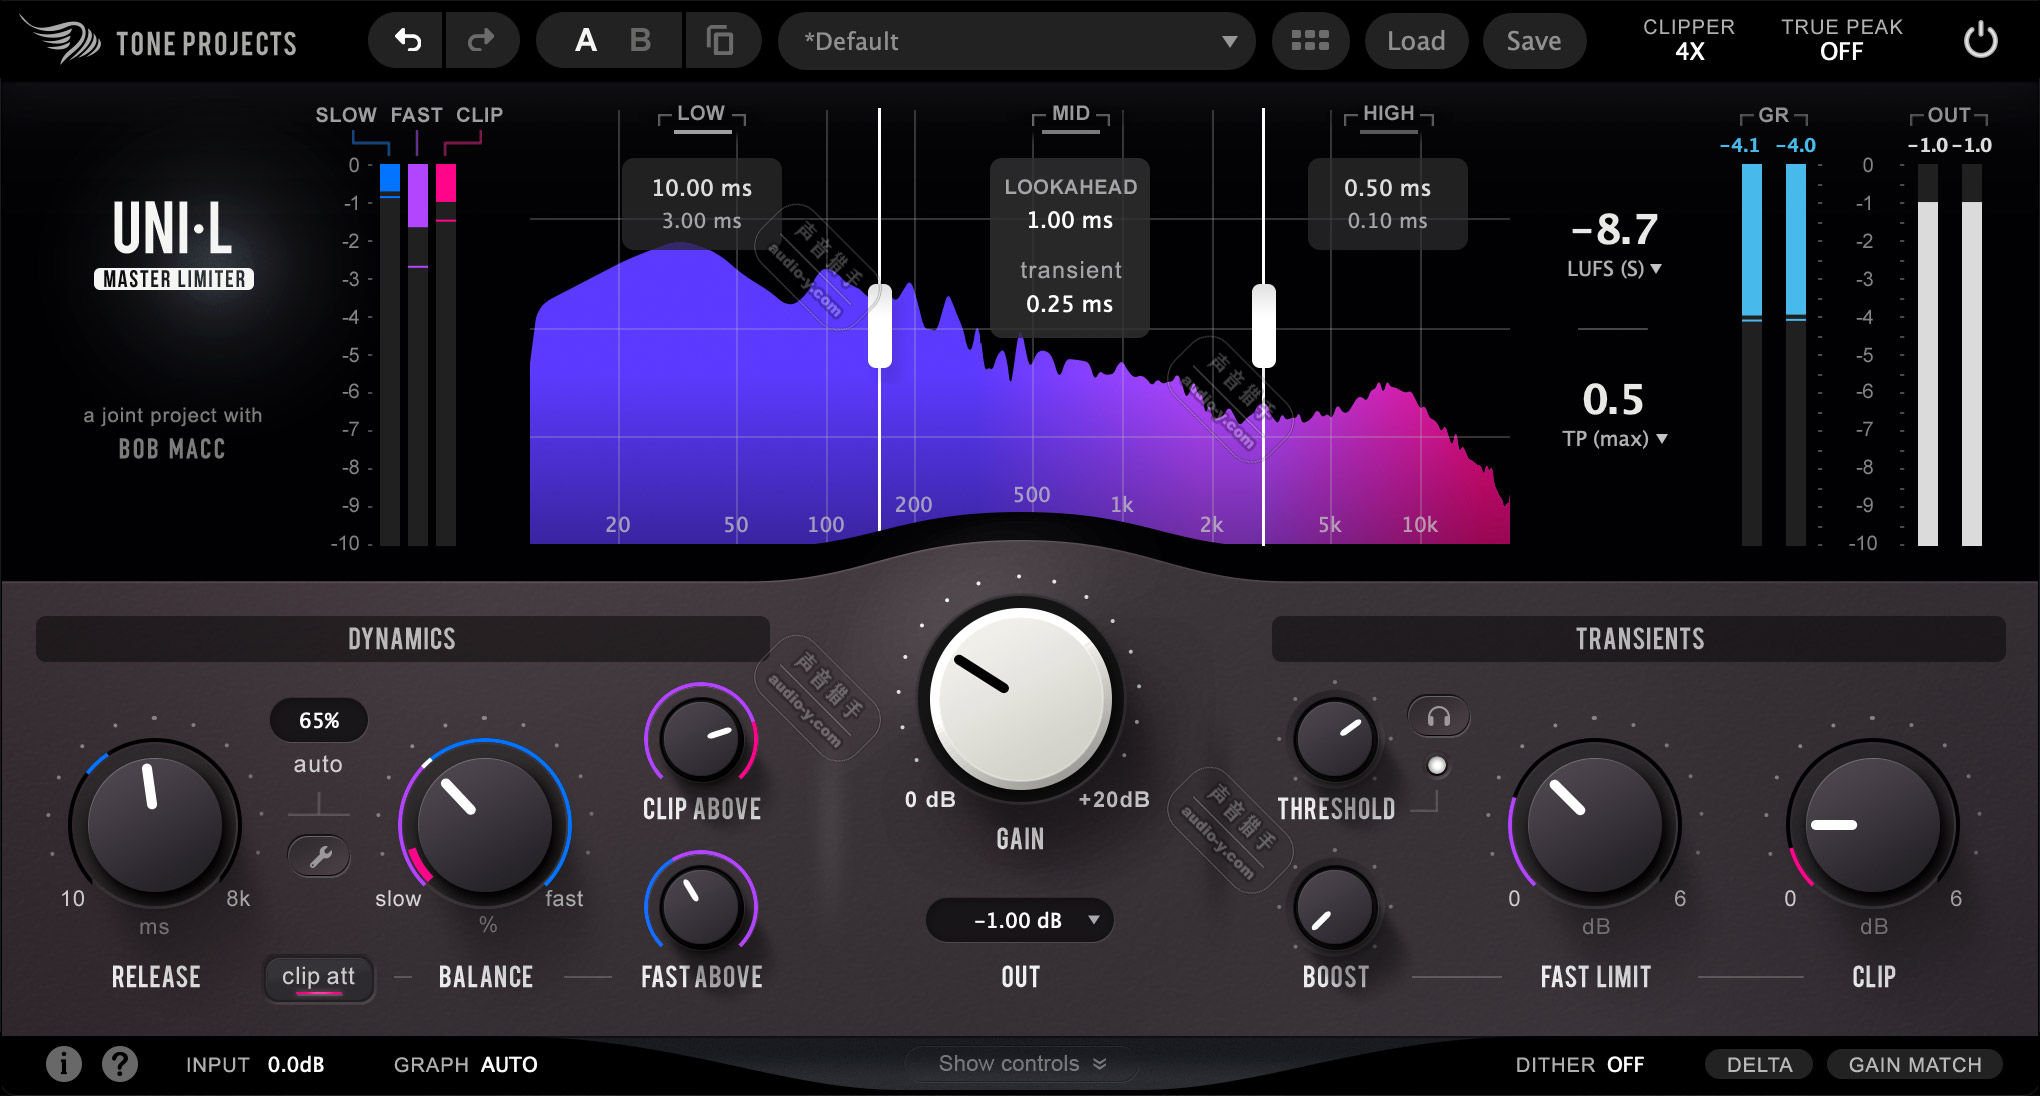Toggle the threshold link indicator dot

pos(1437,766)
